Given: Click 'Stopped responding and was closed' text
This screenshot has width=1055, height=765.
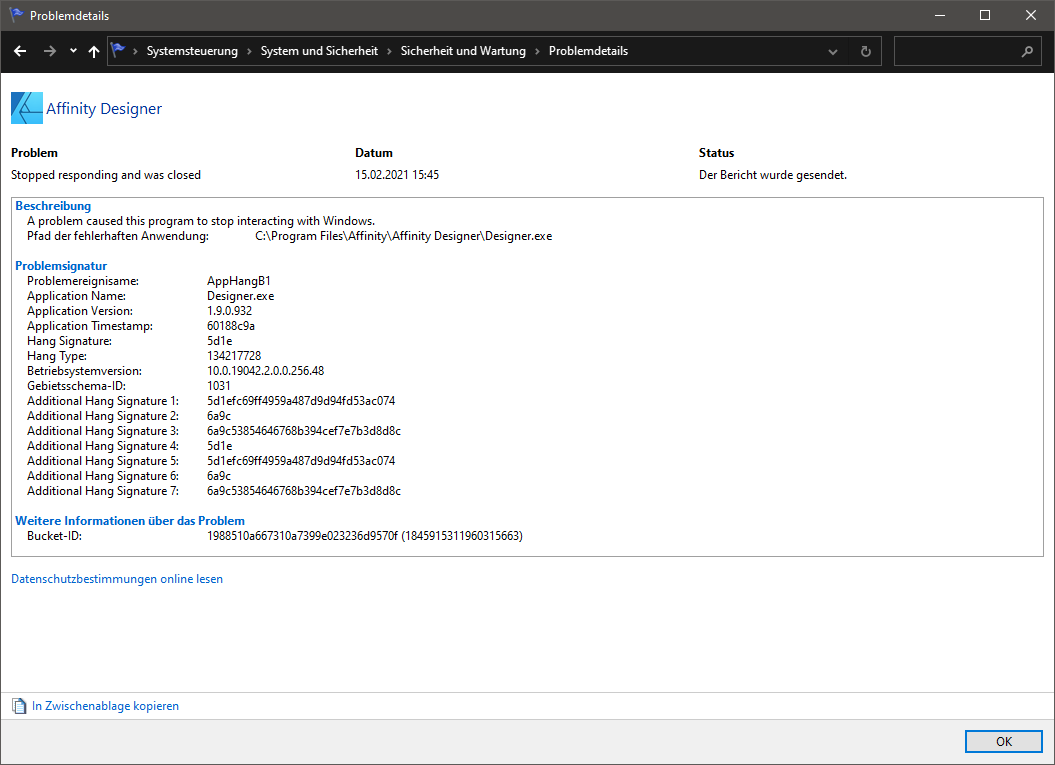Looking at the screenshot, I should click(x=106, y=175).
